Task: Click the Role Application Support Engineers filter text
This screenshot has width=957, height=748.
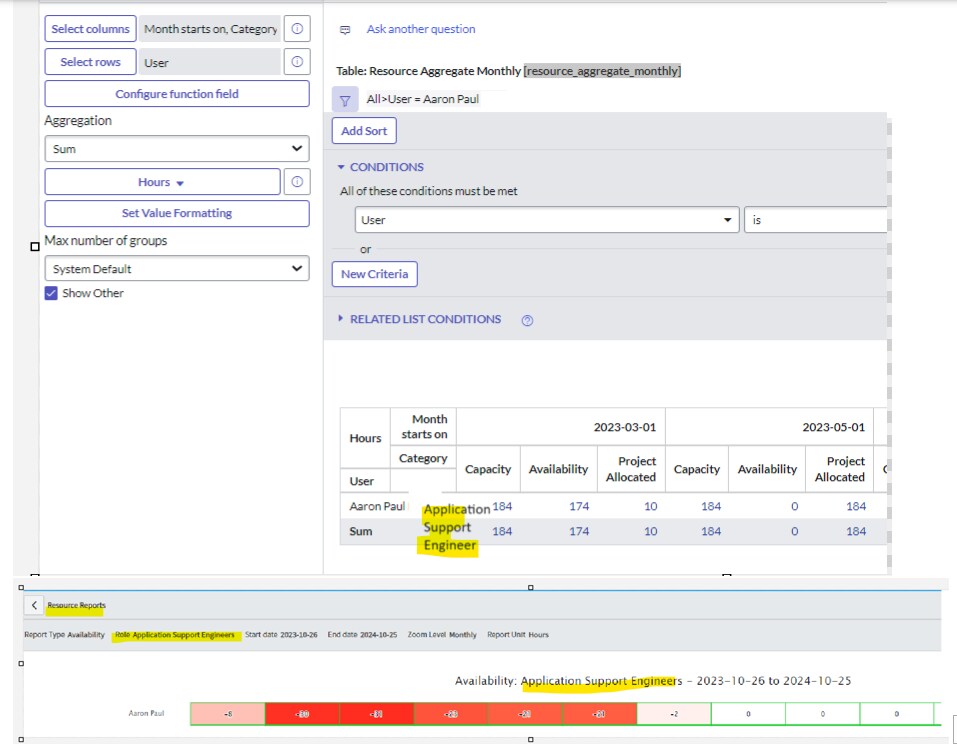Action: [175, 635]
